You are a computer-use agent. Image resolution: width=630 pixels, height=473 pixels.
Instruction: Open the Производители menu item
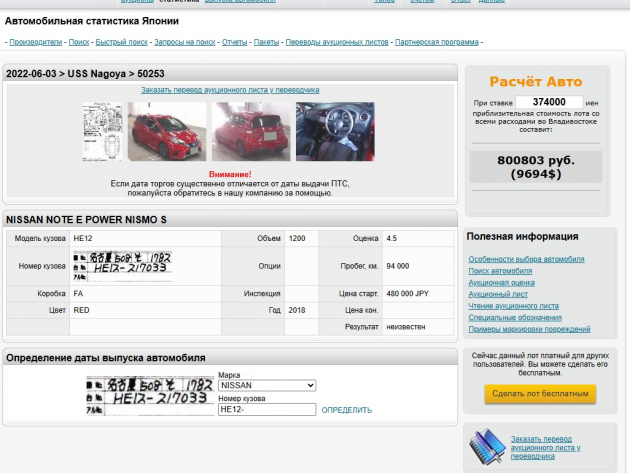35,42
